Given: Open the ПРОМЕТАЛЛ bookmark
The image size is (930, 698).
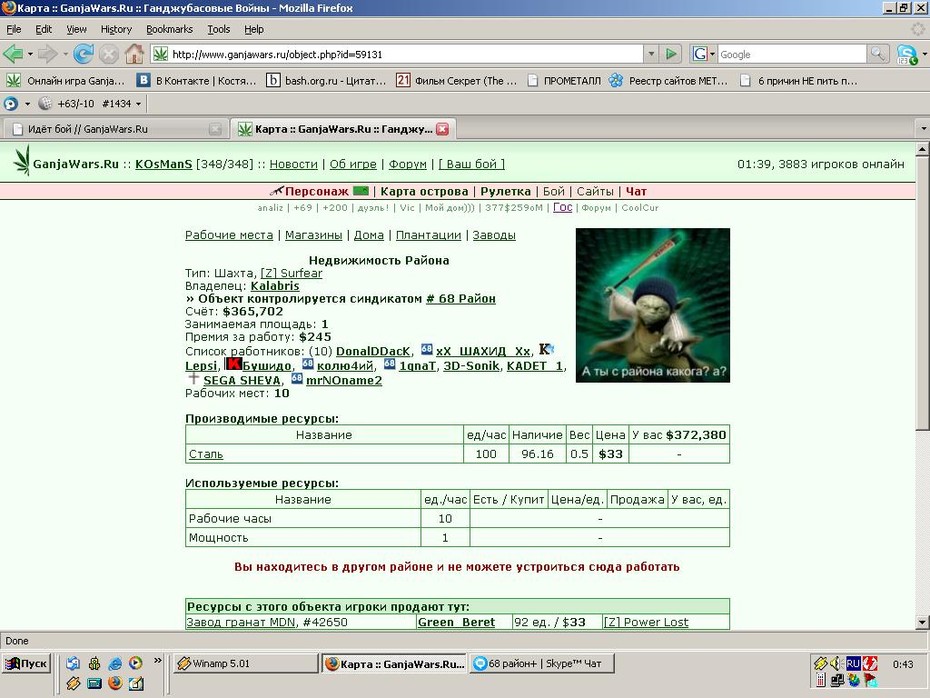Looking at the screenshot, I should pyautogui.click(x=563, y=81).
